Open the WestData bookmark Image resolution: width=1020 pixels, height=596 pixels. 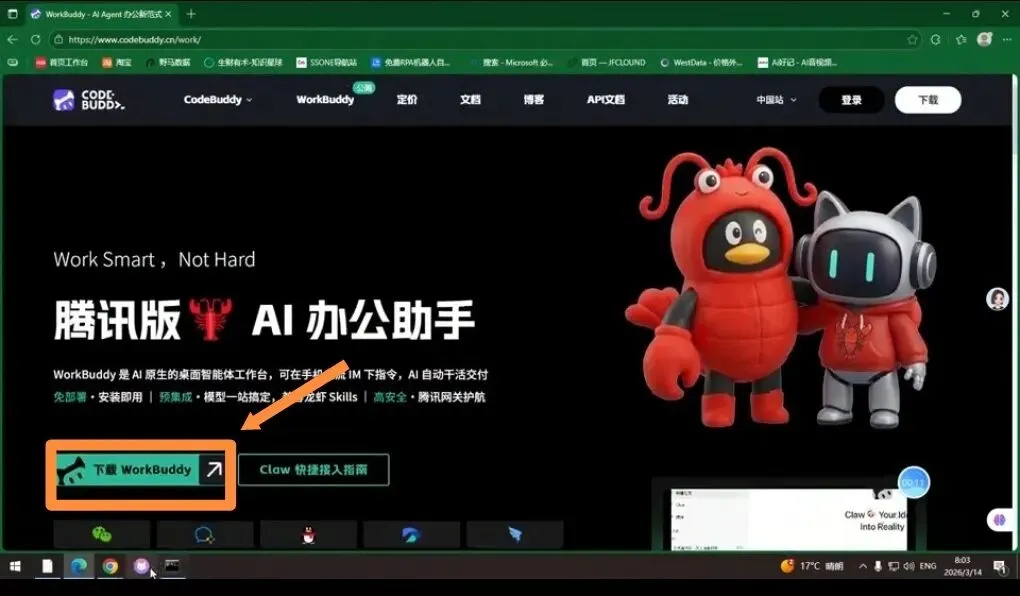(701, 62)
